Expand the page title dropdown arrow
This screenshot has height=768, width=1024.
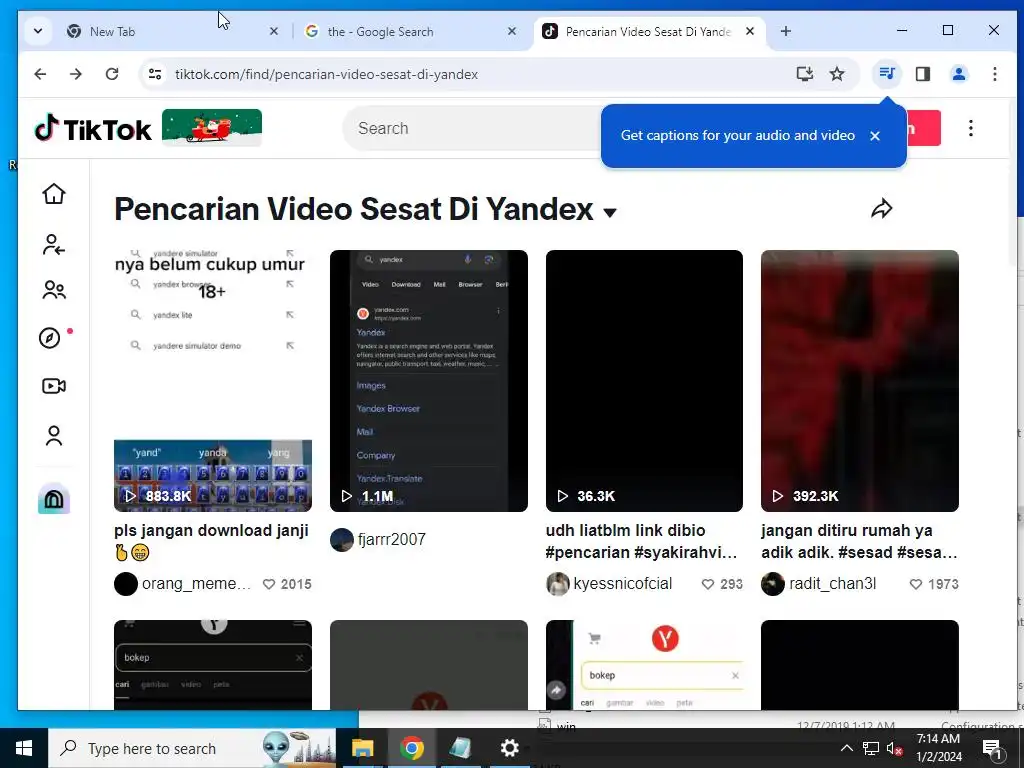pyautogui.click(x=610, y=213)
